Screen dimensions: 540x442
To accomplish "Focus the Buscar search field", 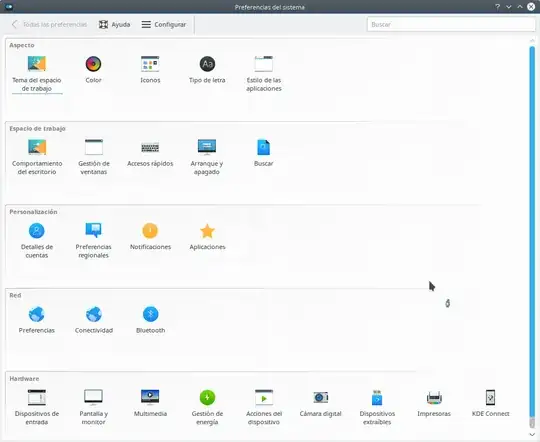I will click(x=451, y=24).
